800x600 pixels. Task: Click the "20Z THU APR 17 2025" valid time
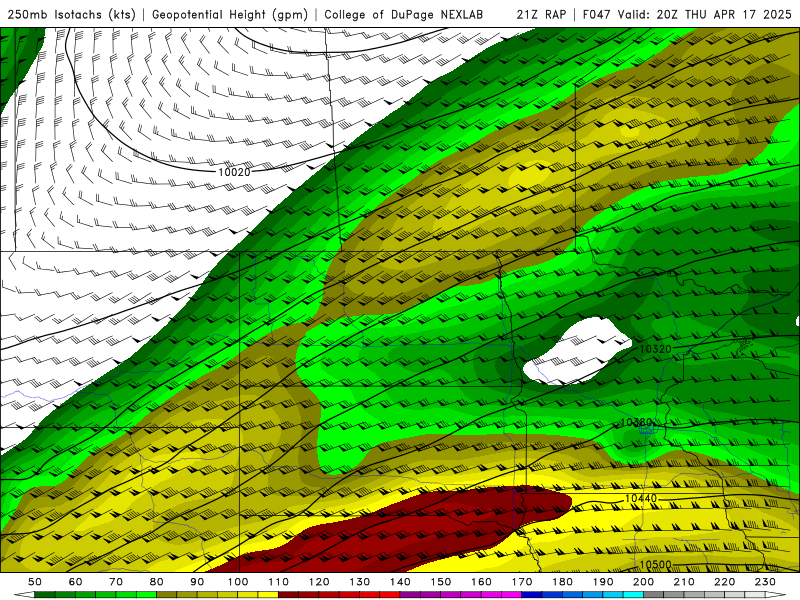point(724,14)
